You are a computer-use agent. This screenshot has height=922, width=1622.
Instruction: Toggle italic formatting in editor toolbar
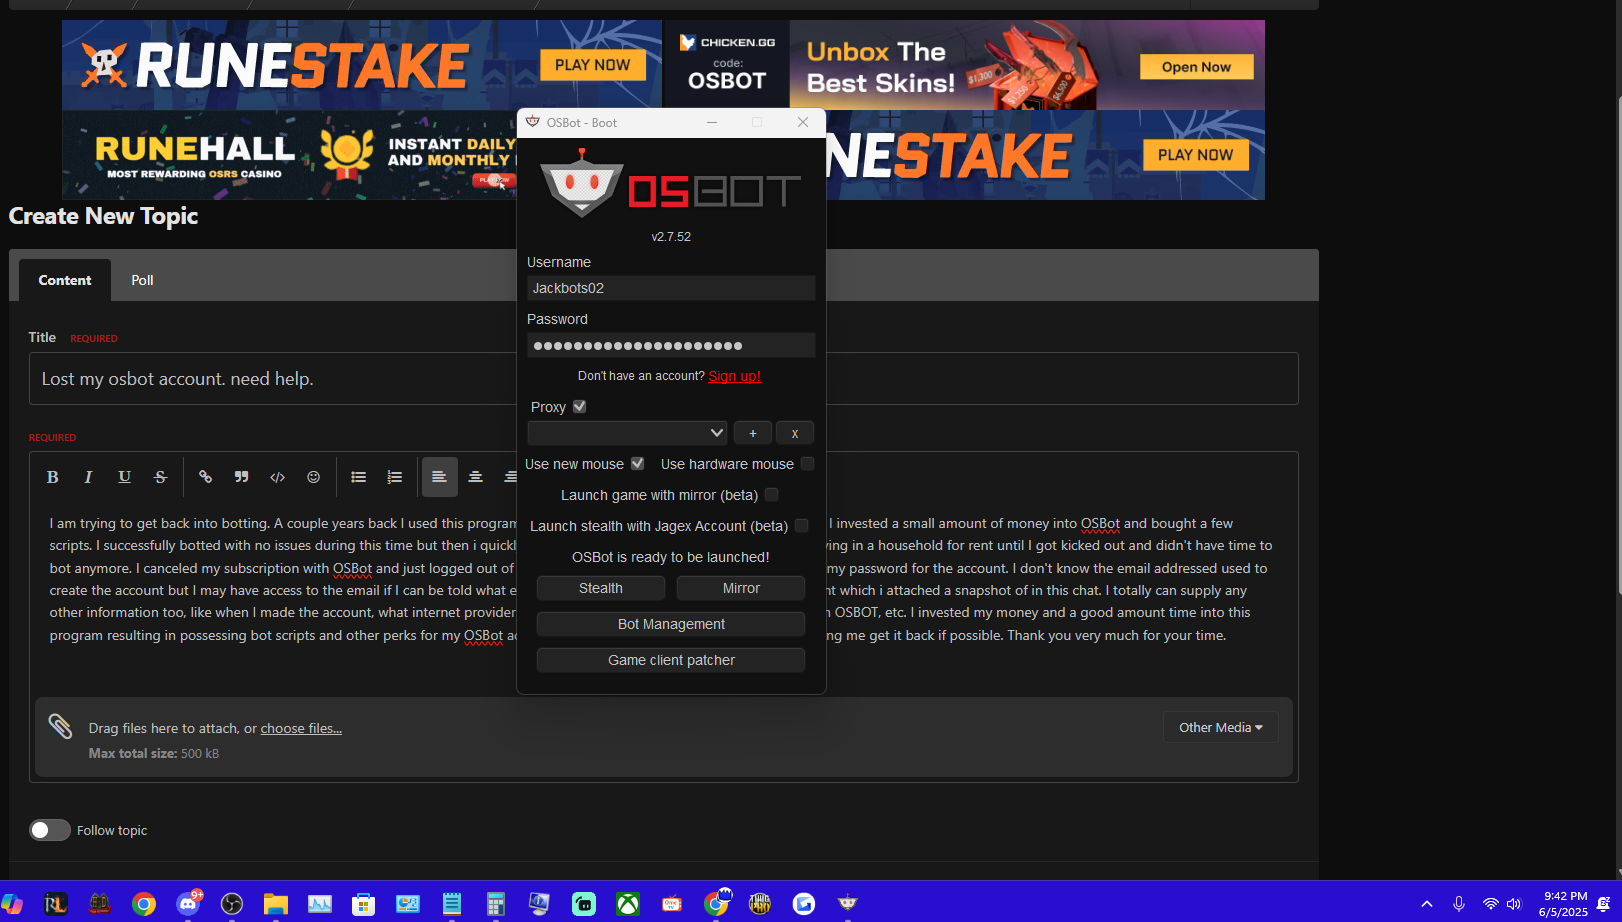click(x=88, y=477)
